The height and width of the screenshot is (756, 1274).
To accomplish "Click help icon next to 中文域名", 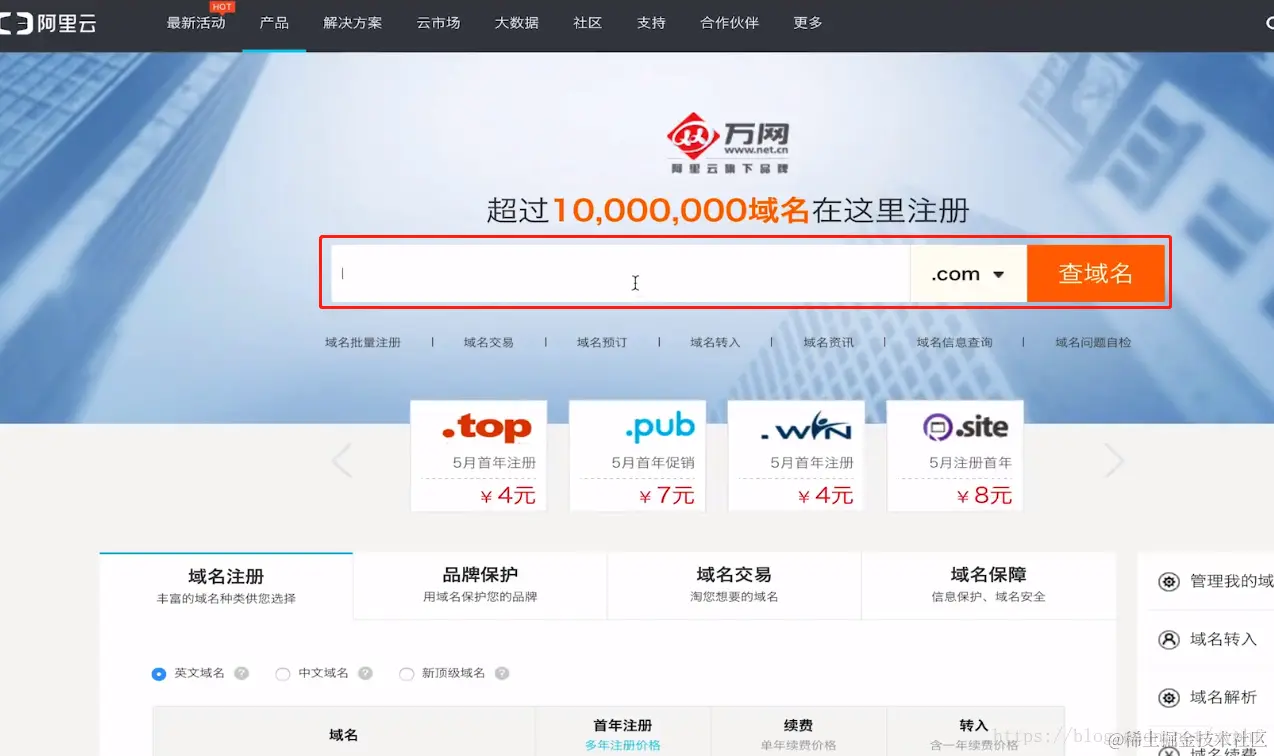I will click(365, 673).
